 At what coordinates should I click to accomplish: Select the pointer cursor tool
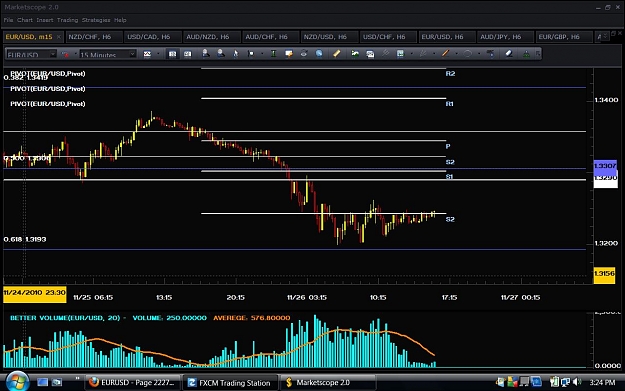click(236, 54)
